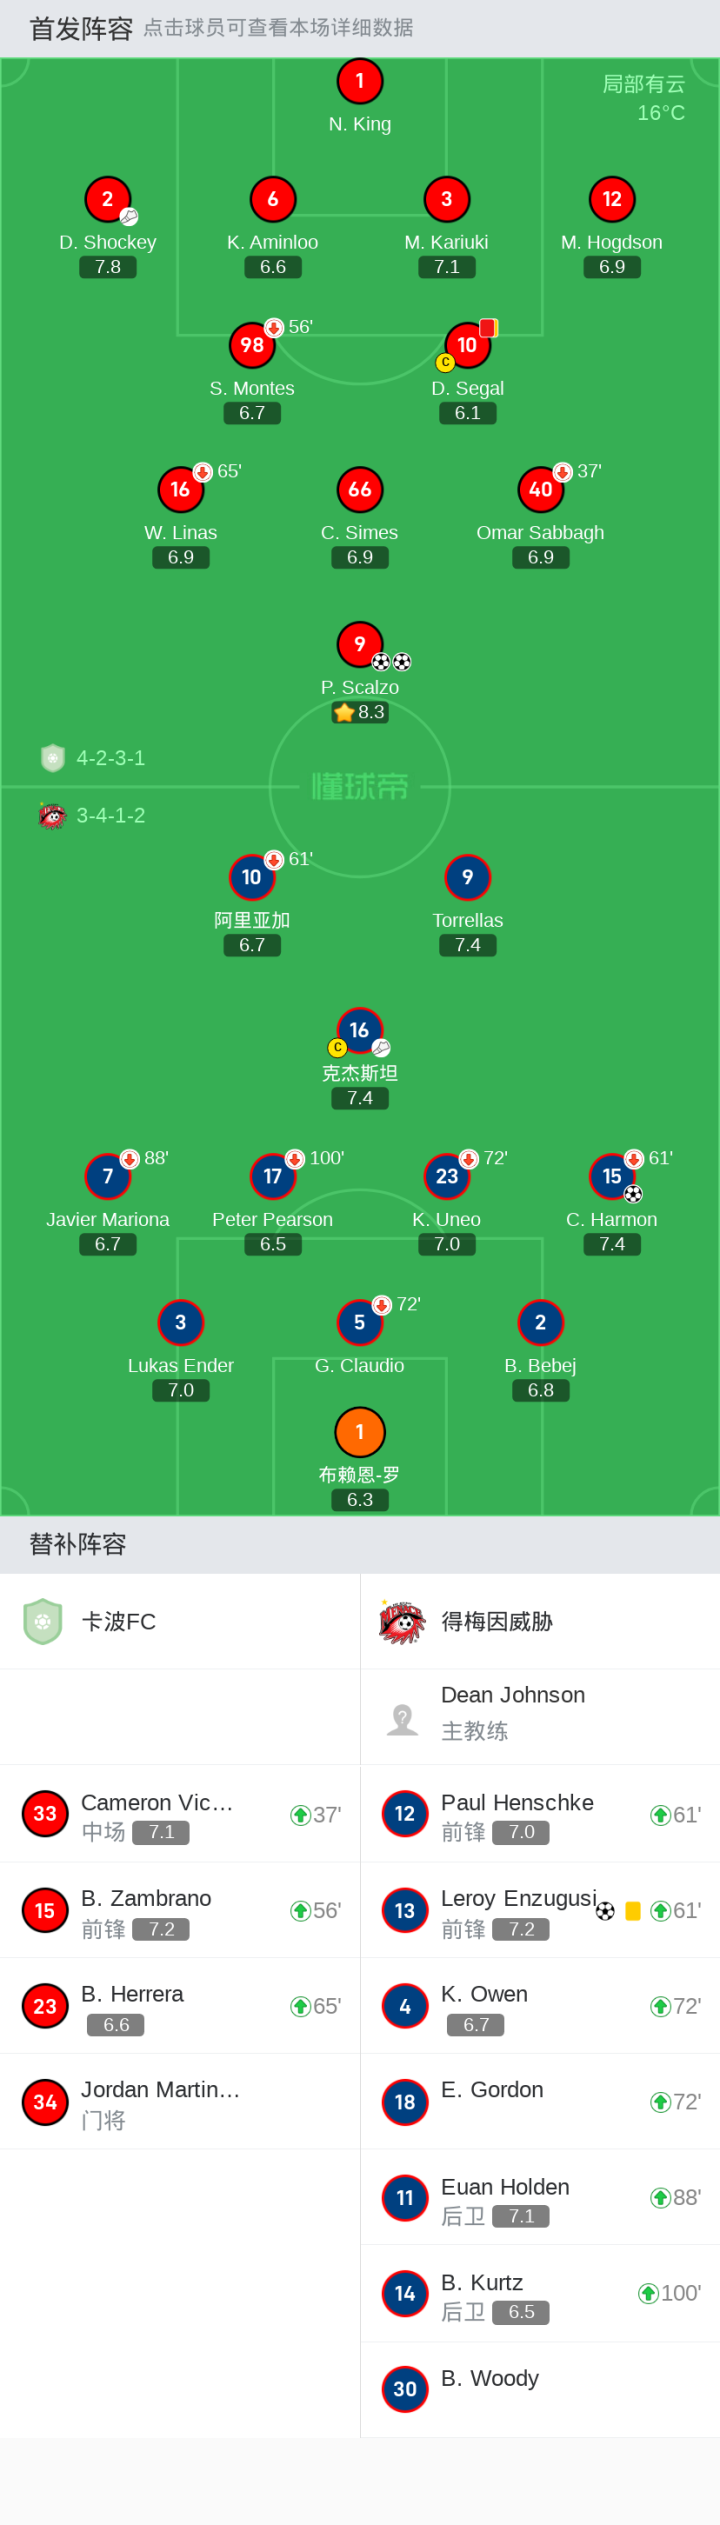Tap the orange goalkeeper badge 布赖恩-罗
This screenshot has height=2525, width=720.
tap(360, 1432)
